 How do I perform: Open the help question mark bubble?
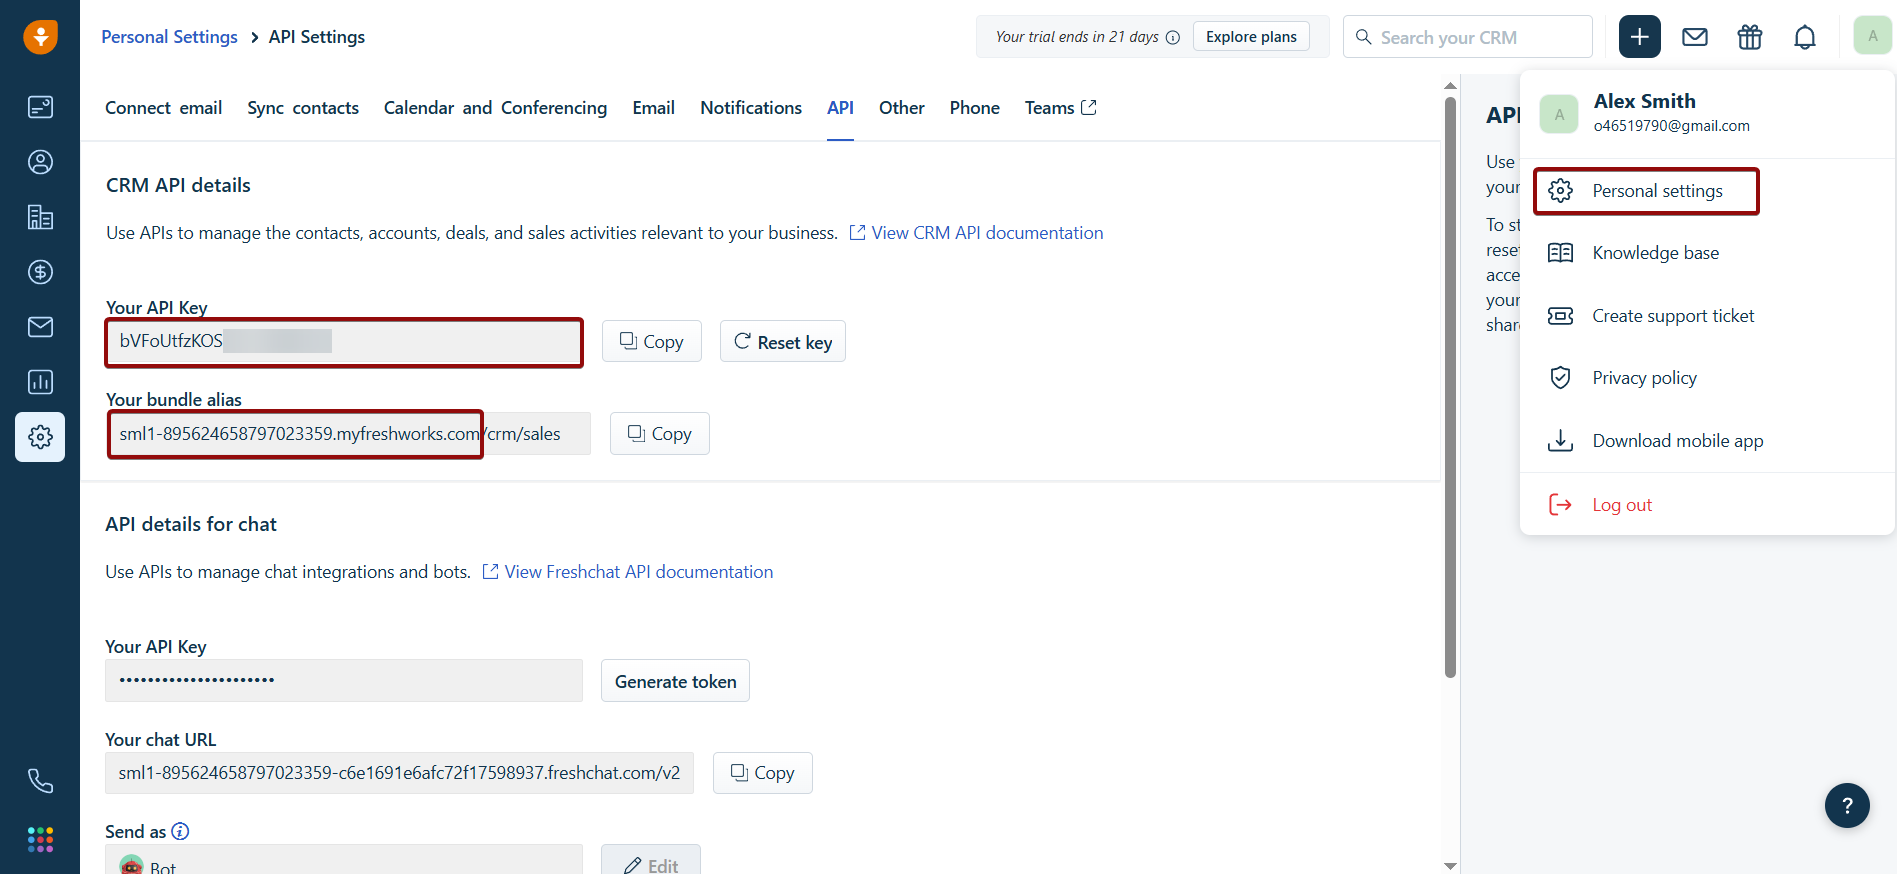(1846, 805)
